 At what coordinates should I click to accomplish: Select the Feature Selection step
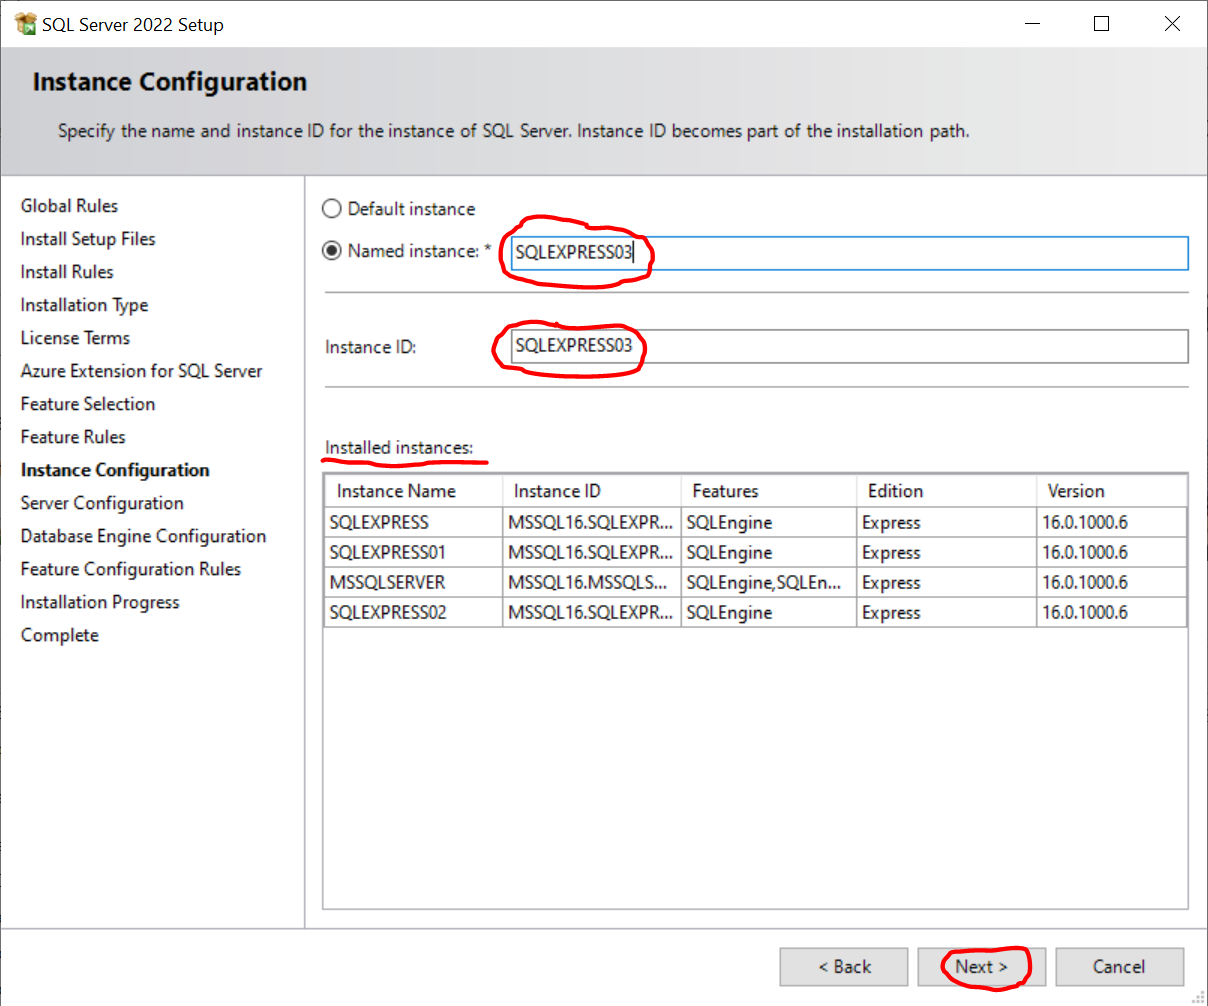tap(88, 404)
